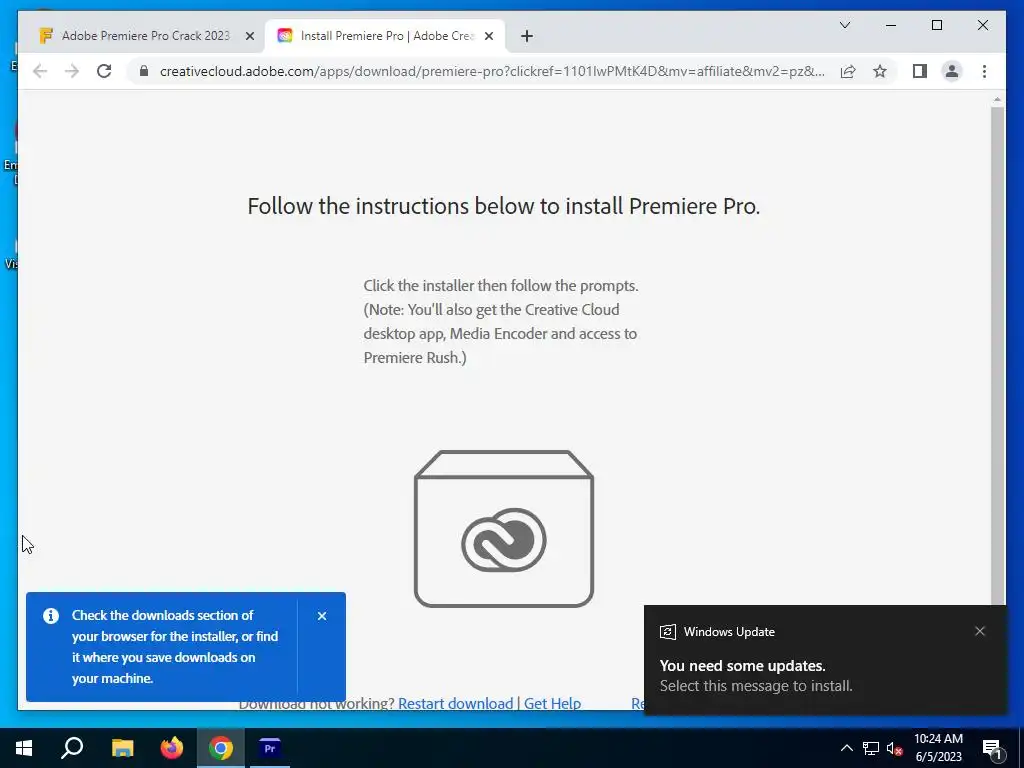Bookmark this page with the star icon
This screenshot has height=768, width=1024.
pyautogui.click(x=880, y=71)
